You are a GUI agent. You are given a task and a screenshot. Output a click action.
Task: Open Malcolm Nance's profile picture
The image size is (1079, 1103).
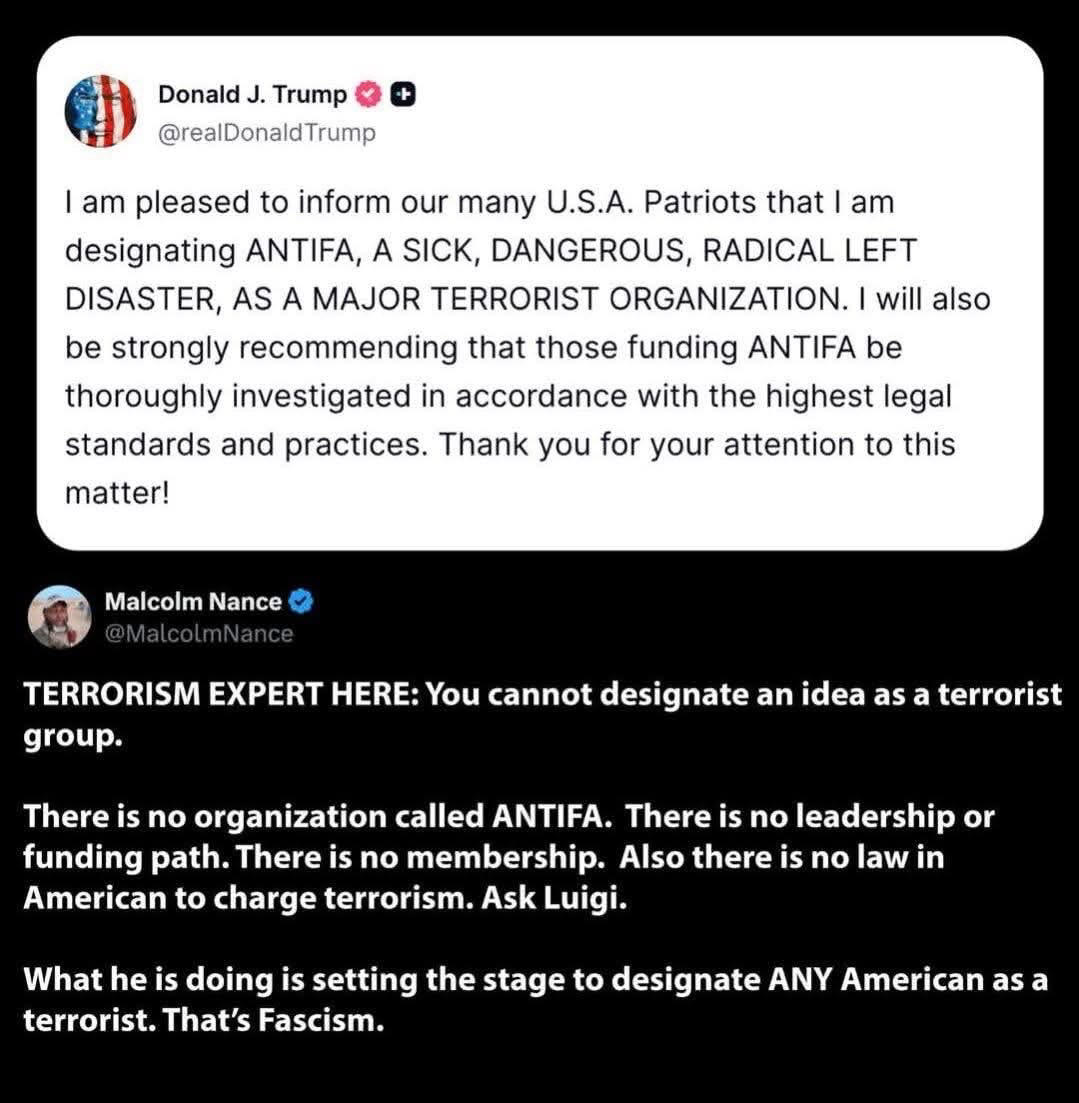60,616
